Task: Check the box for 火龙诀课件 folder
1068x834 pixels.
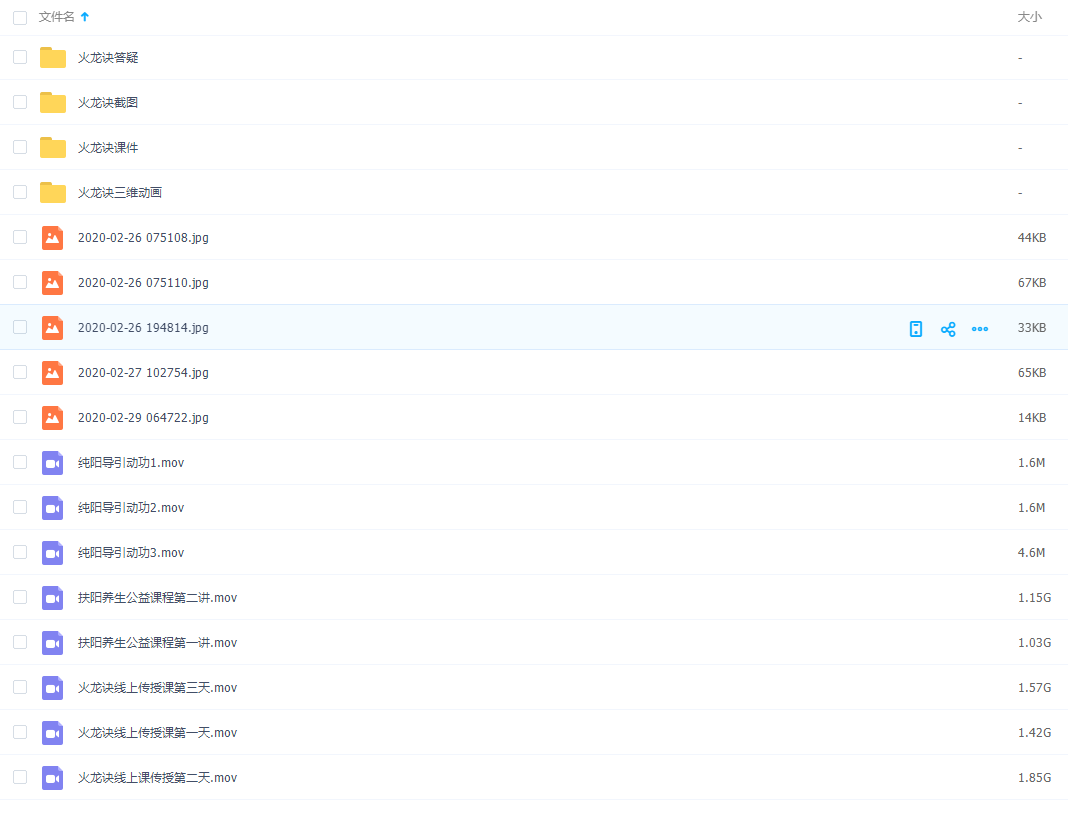Action: point(20,147)
